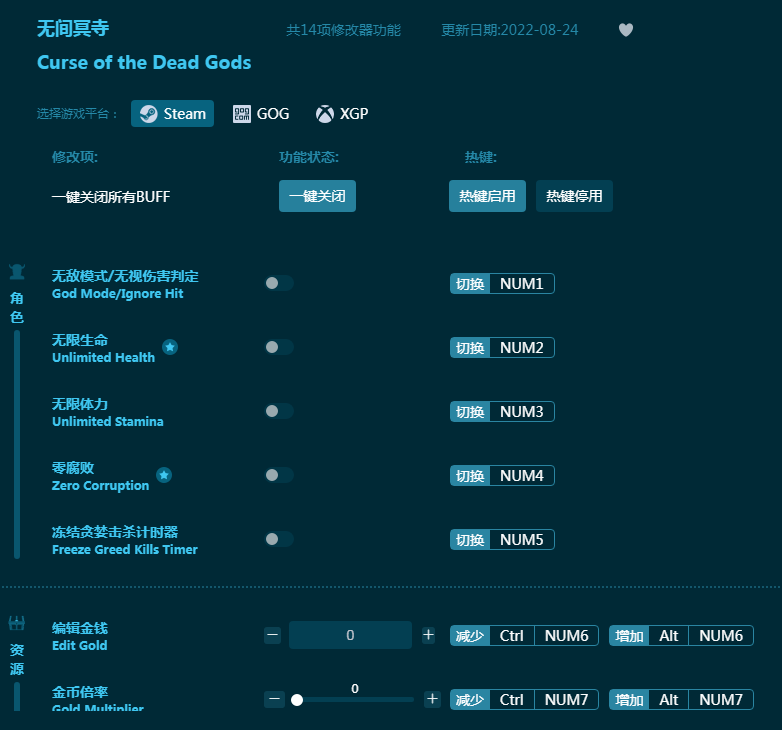The height and width of the screenshot is (730, 782).
Task: Click NUM1 hotkey for God Mode
Action: coord(522,284)
